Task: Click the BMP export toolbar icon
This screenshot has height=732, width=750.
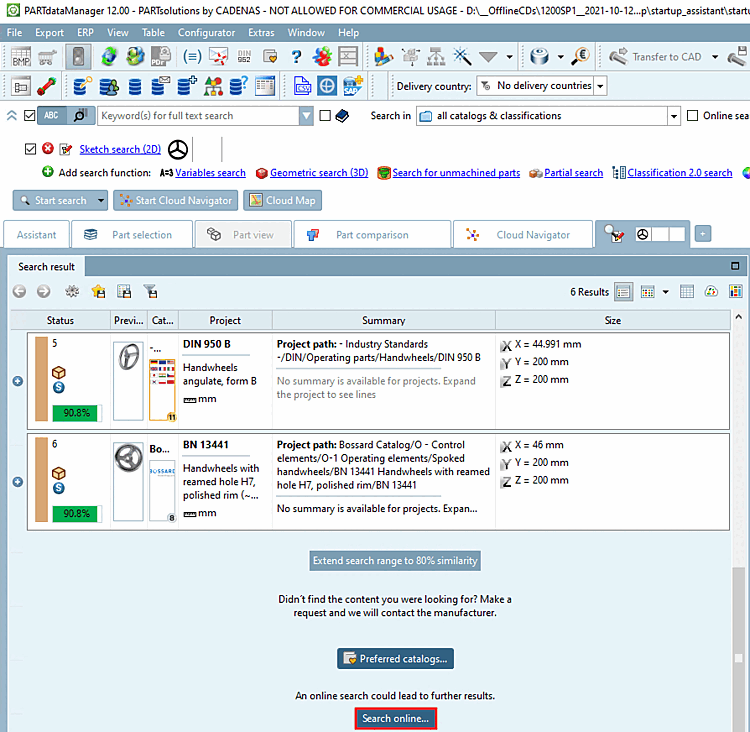Action: 21,56
